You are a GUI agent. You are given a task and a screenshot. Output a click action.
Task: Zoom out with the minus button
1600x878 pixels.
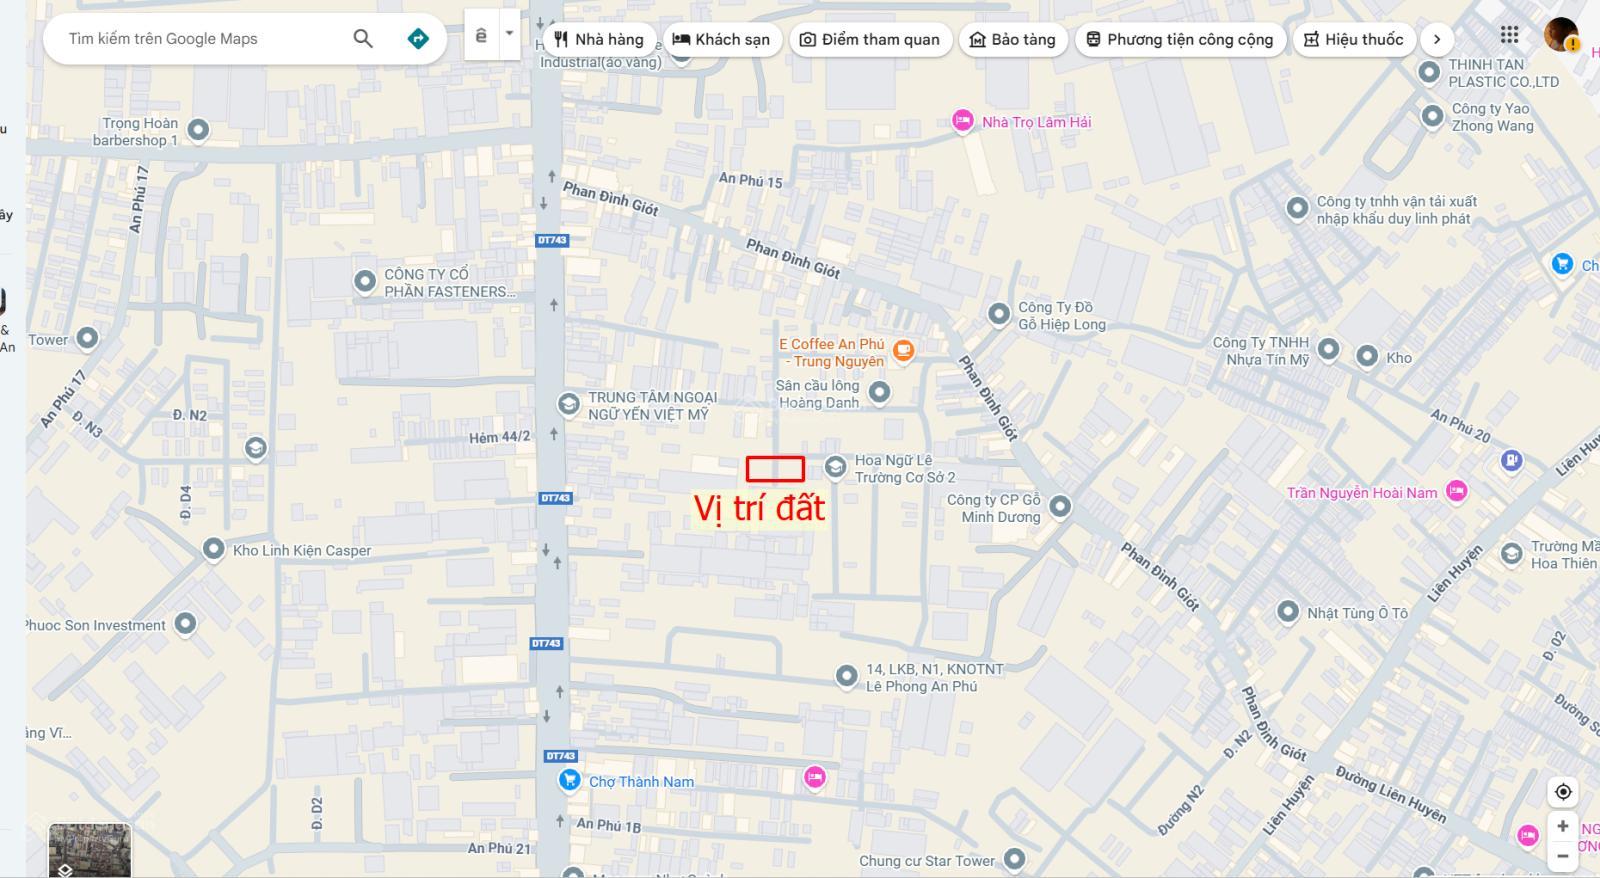click(1563, 856)
